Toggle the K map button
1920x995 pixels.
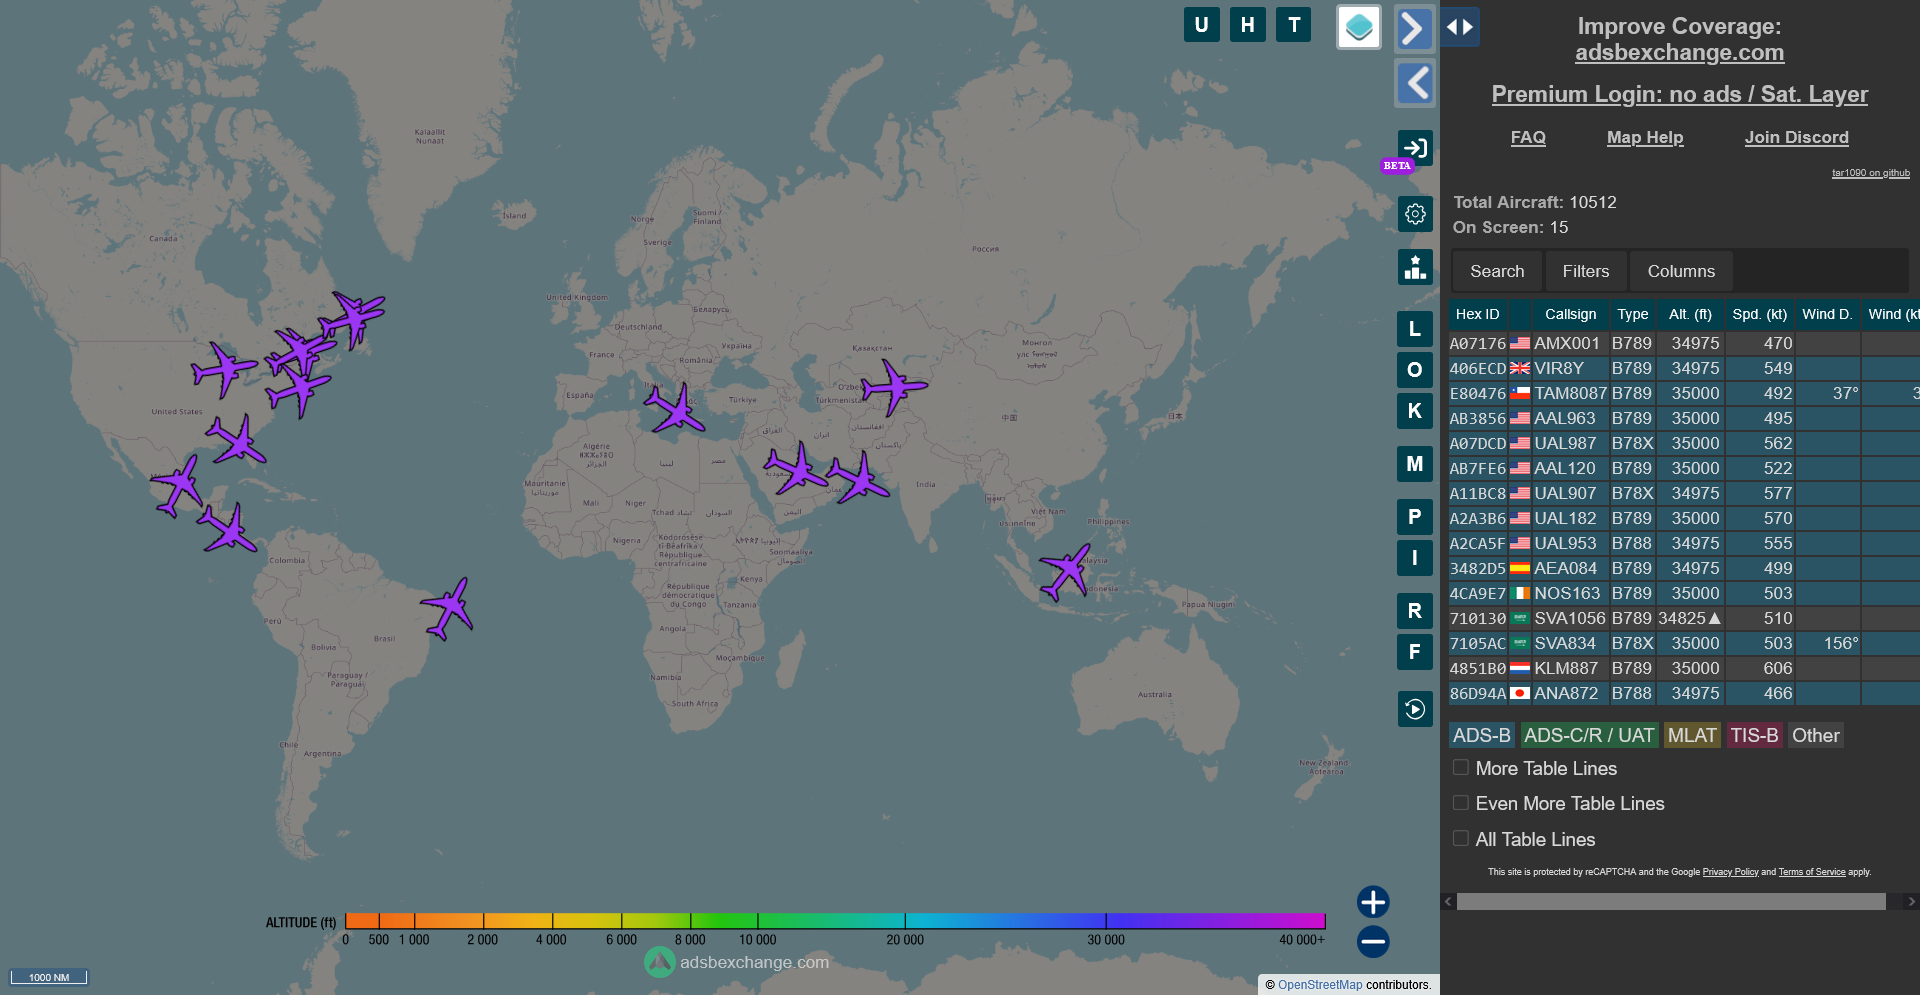[1414, 411]
